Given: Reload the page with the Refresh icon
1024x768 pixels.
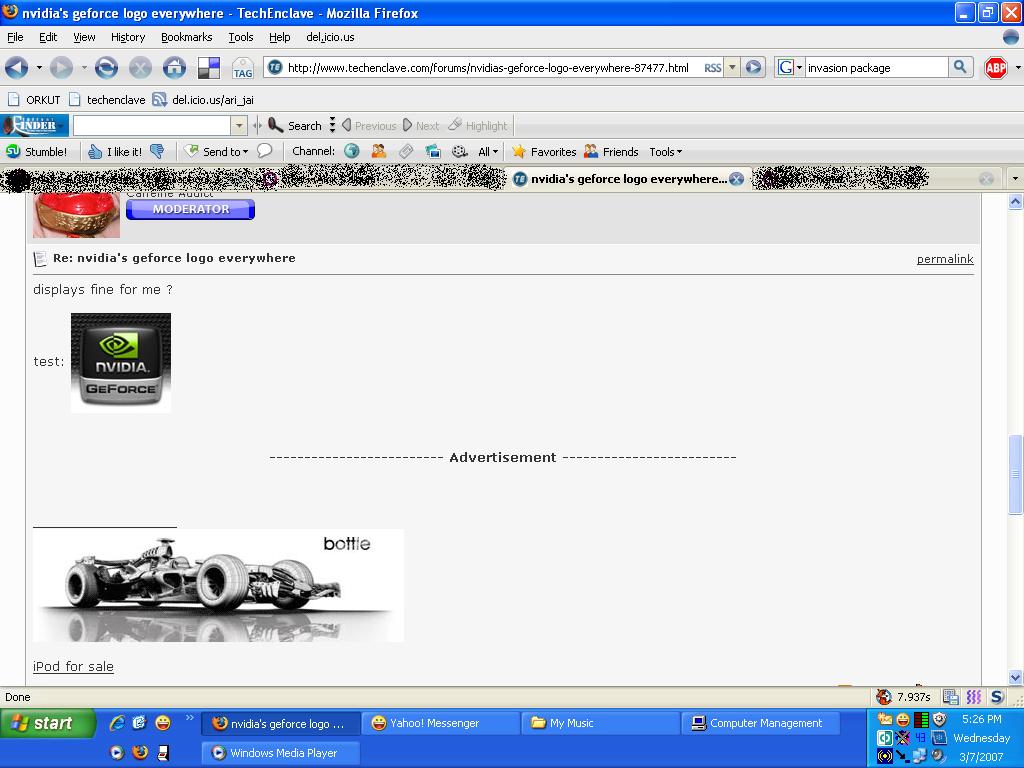Looking at the screenshot, I should coord(106,67).
